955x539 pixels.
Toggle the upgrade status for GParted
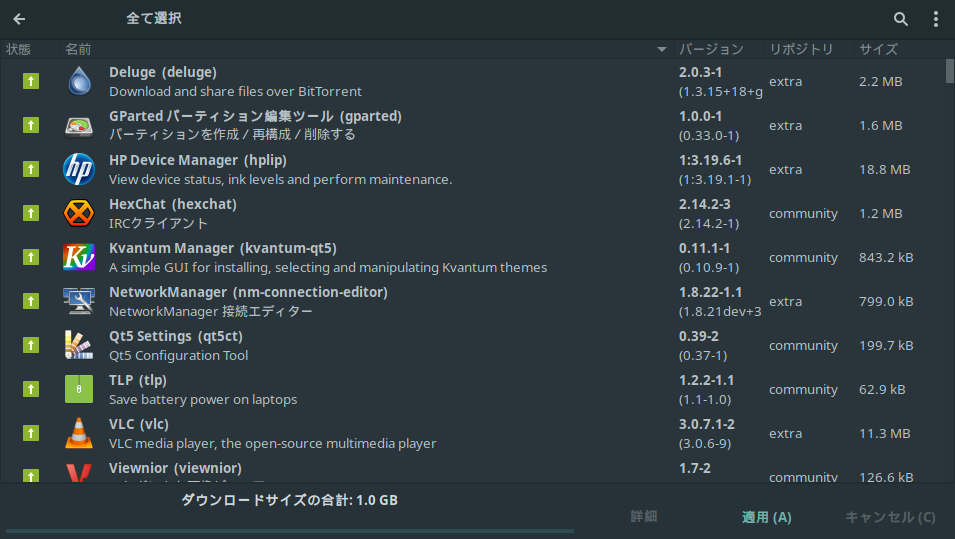pos(31,125)
